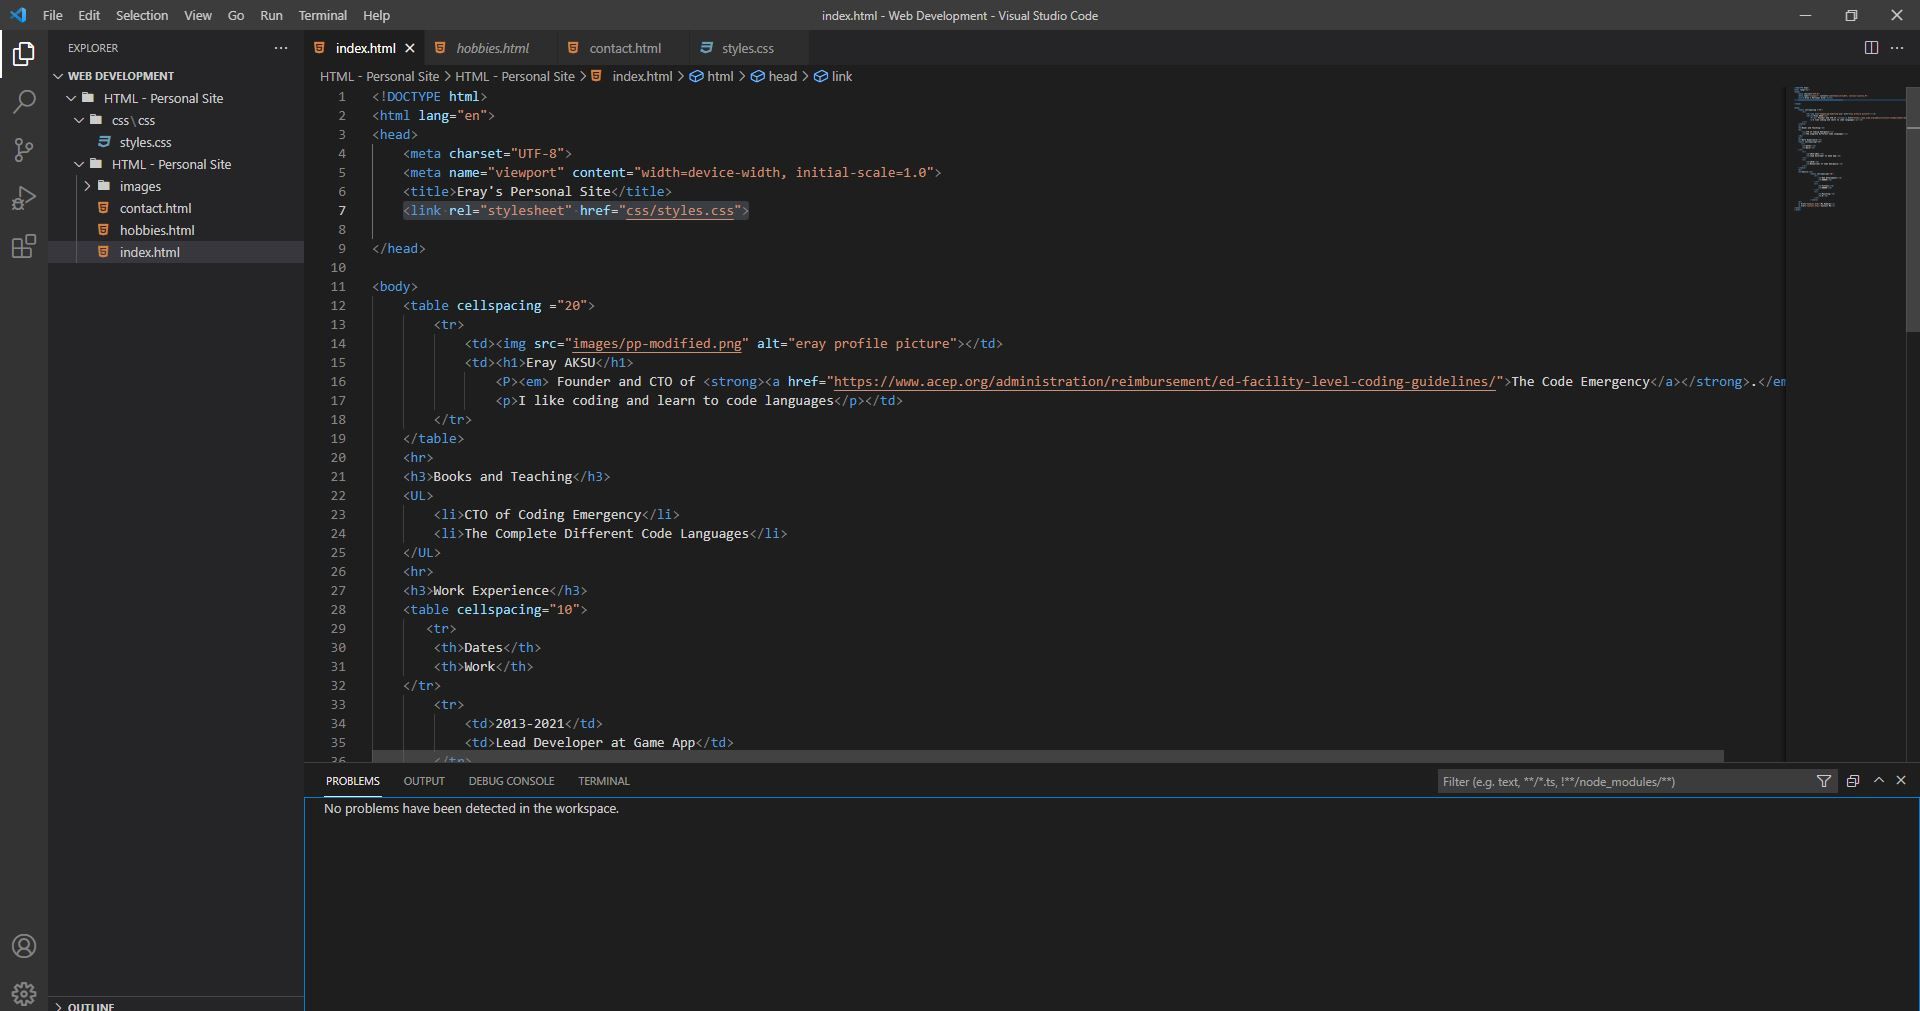
Task: Open the Extensions view
Action: click(24, 246)
